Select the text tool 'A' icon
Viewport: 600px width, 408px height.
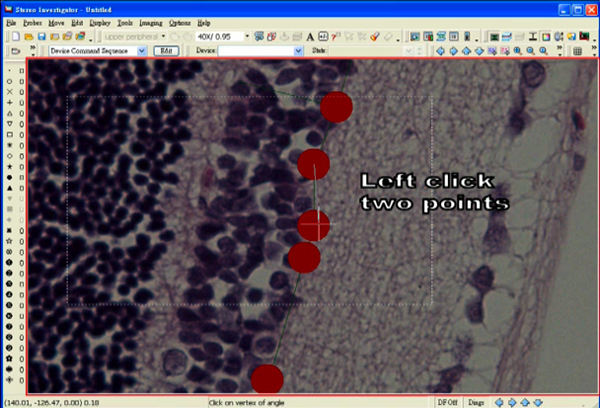point(311,36)
